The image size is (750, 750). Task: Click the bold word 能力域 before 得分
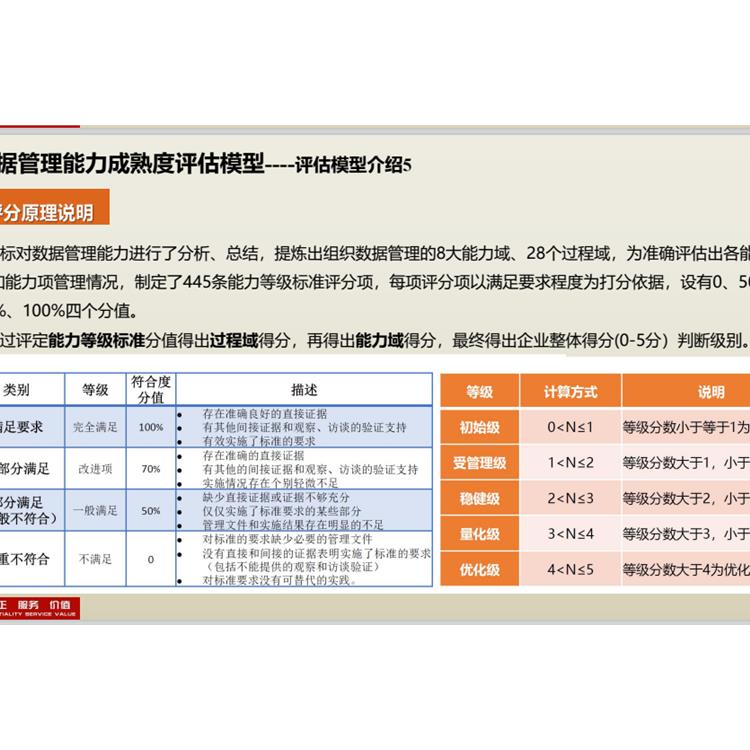click(379, 341)
